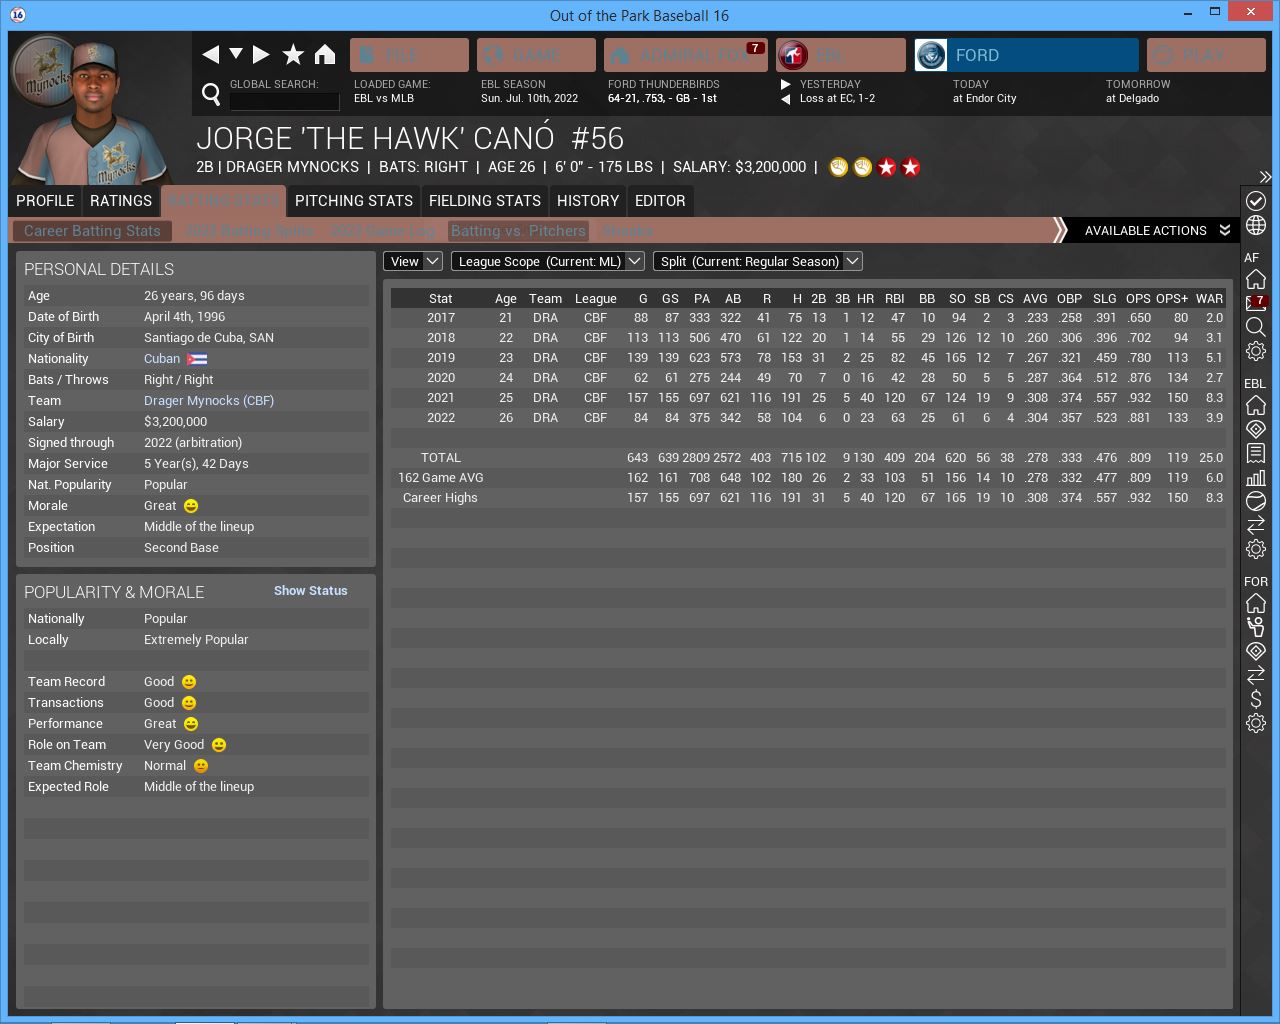Open the EBL settings gear icon
This screenshot has width=1280, height=1024.
[x=1256, y=549]
